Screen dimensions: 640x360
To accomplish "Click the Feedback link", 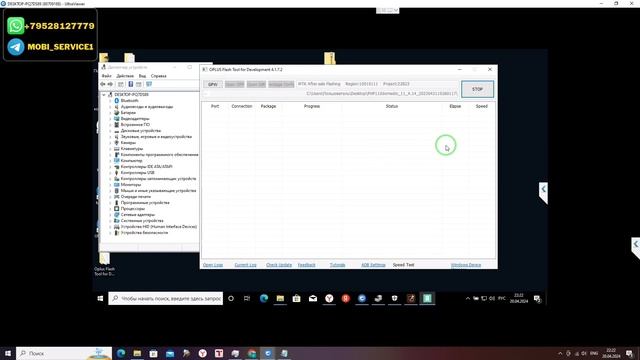I will (x=307, y=265).
